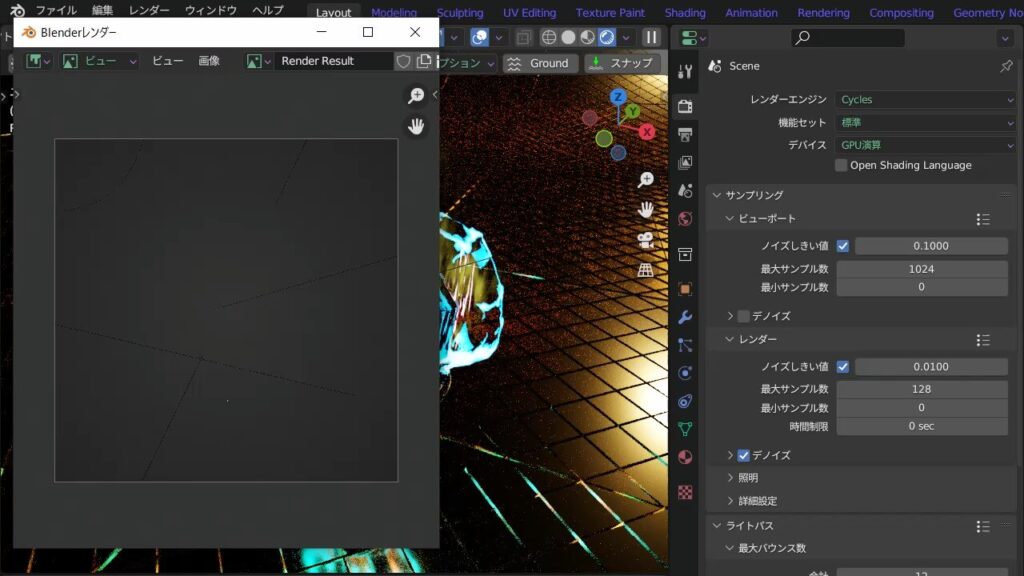Screen dimensions: 1024x576
Task: Pin the Scene properties with pin icon
Action: [x=1006, y=66]
